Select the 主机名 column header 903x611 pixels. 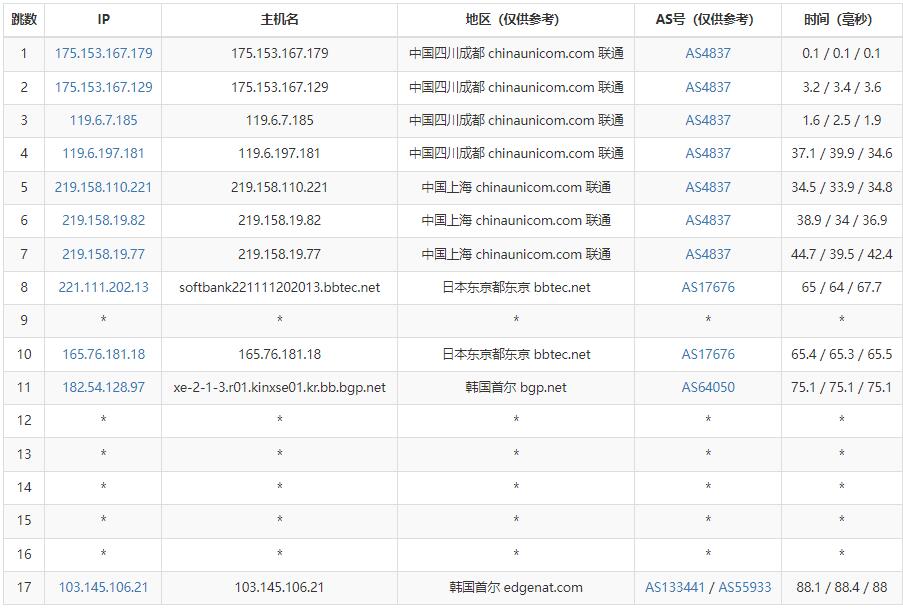pyautogui.click(x=279, y=20)
